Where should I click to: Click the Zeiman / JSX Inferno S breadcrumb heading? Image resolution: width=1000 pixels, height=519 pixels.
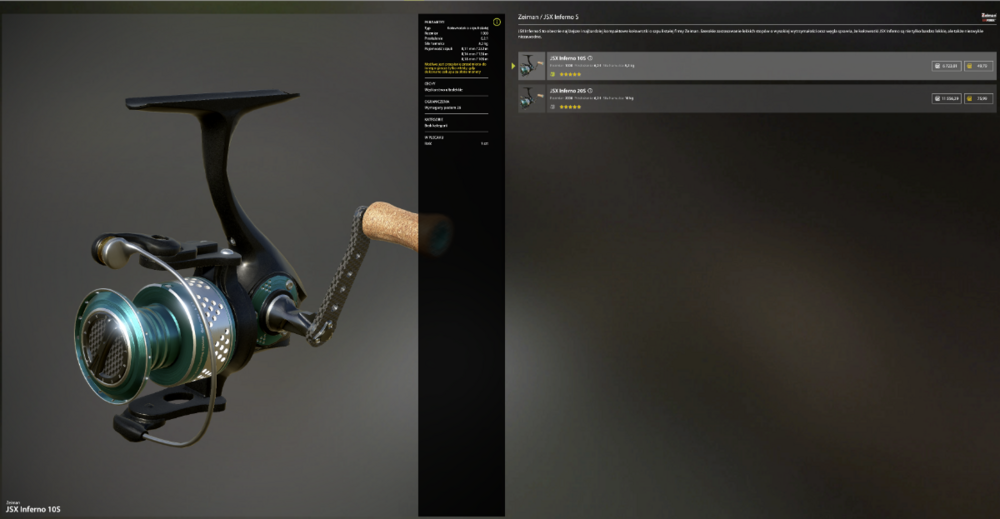click(x=548, y=17)
